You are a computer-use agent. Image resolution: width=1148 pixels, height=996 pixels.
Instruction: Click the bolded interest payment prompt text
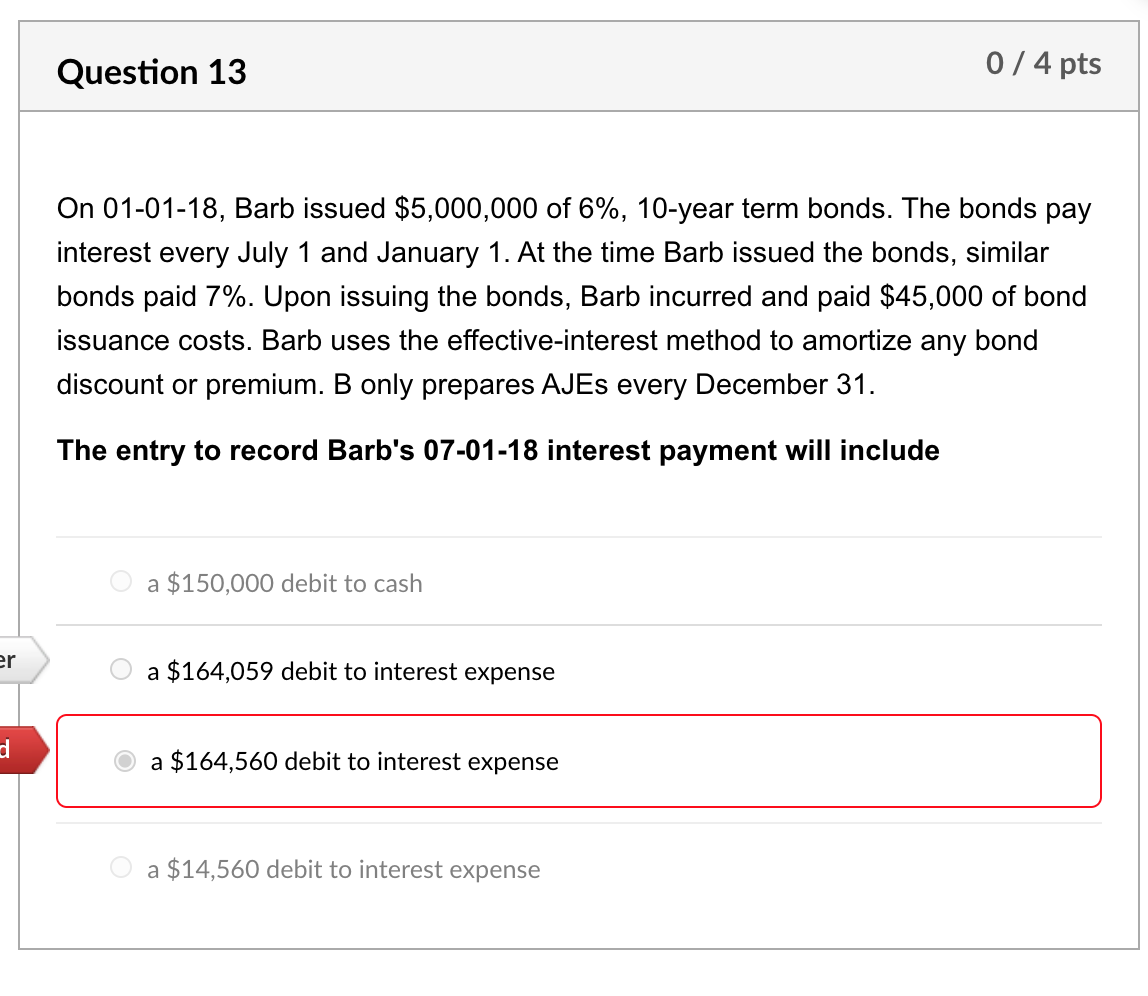[x=497, y=450]
